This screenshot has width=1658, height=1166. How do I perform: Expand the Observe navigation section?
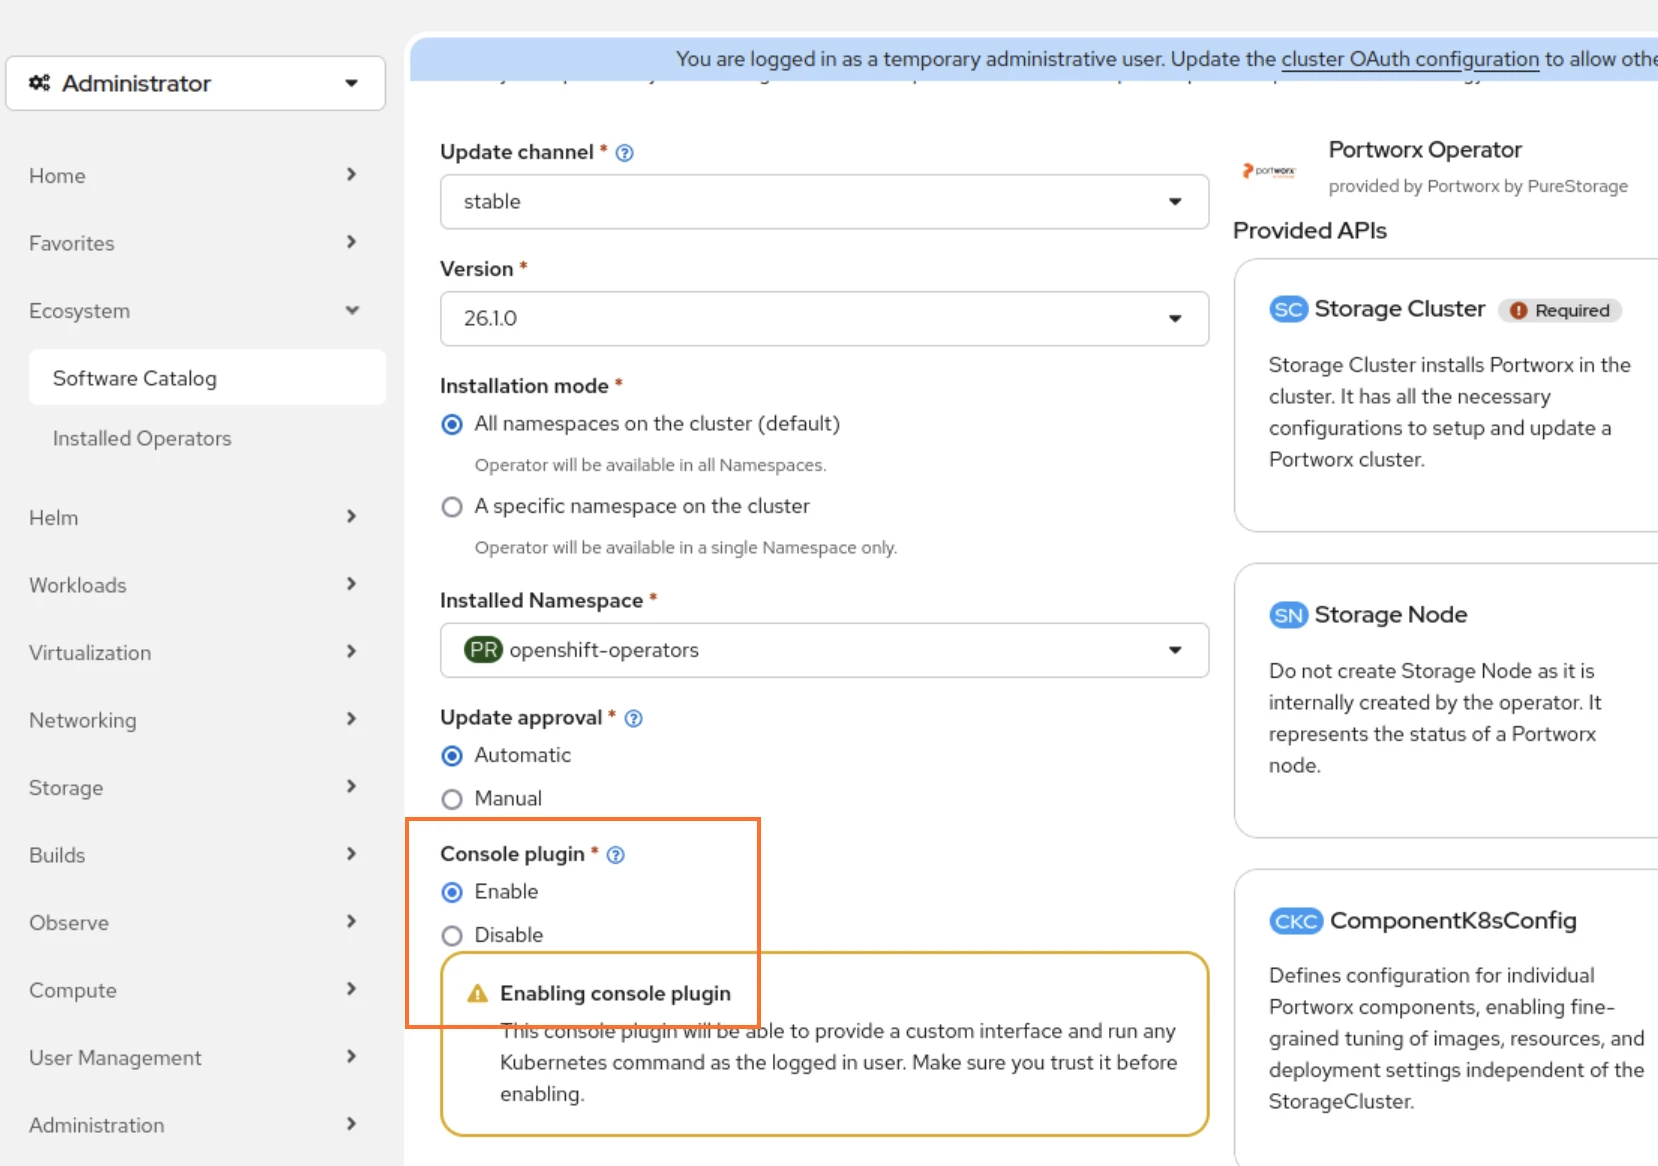(195, 923)
